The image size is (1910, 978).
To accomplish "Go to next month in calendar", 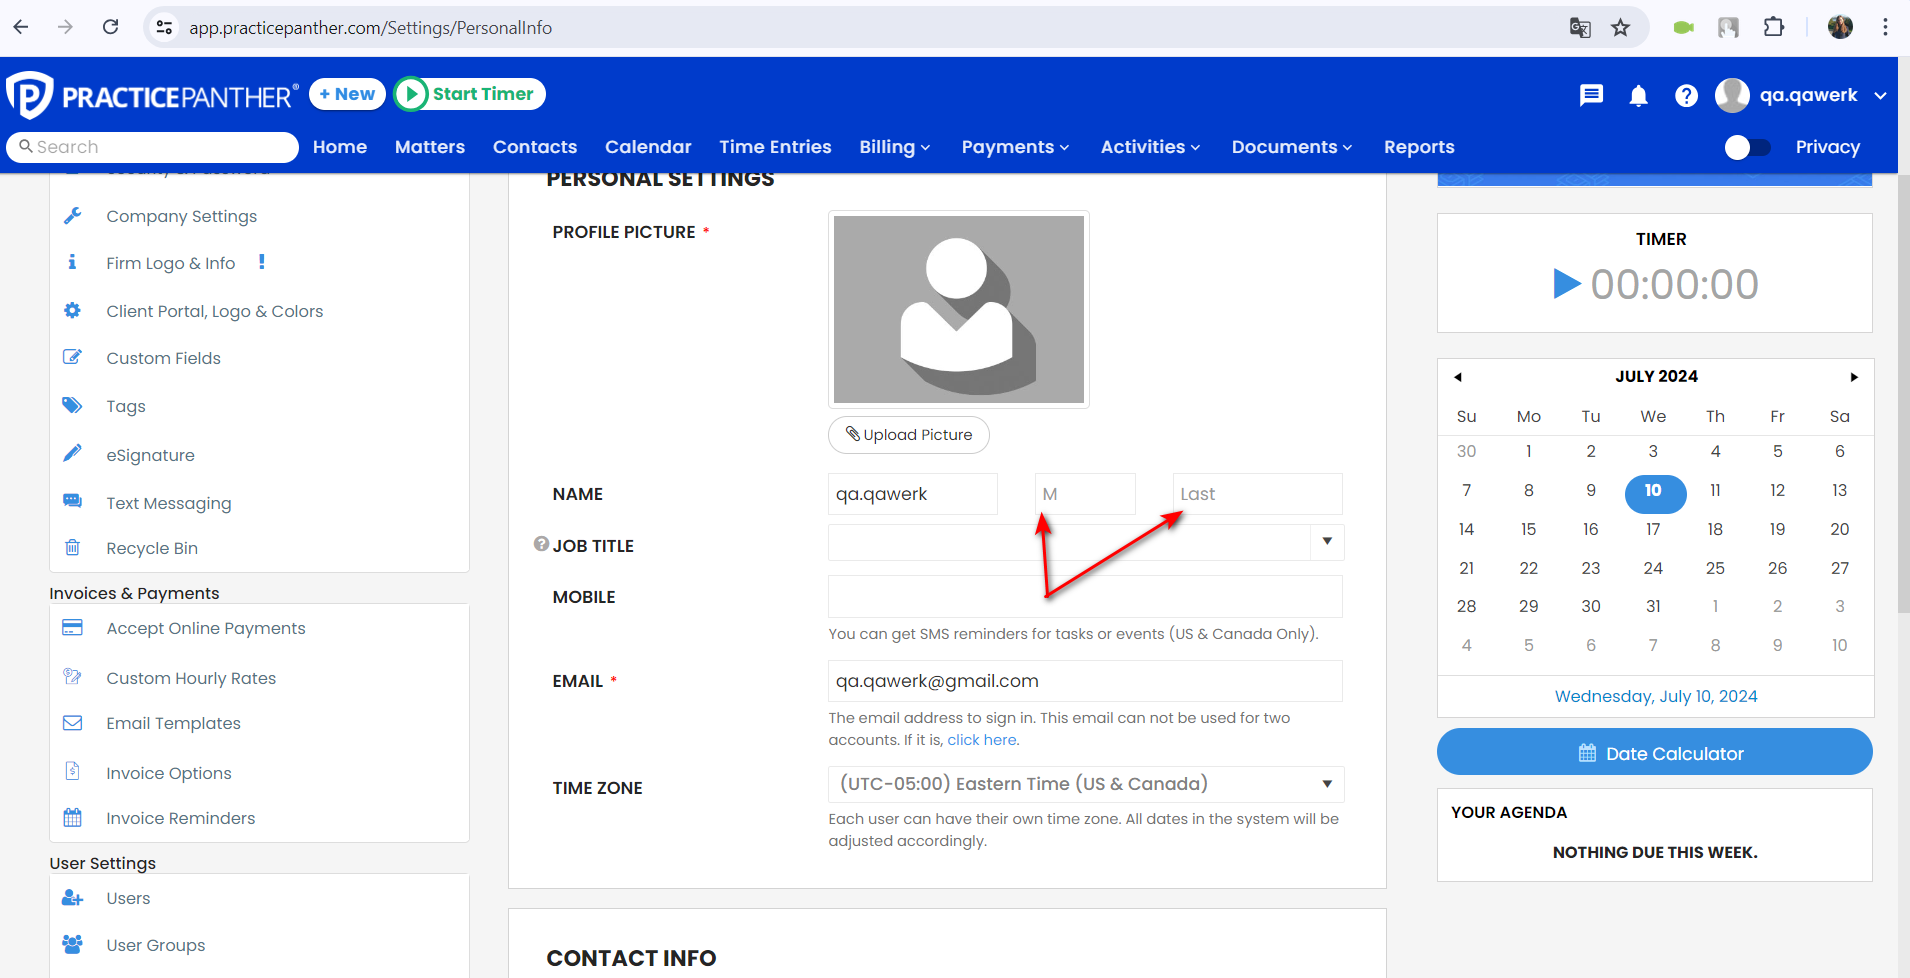I will (x=1854, y=377).
